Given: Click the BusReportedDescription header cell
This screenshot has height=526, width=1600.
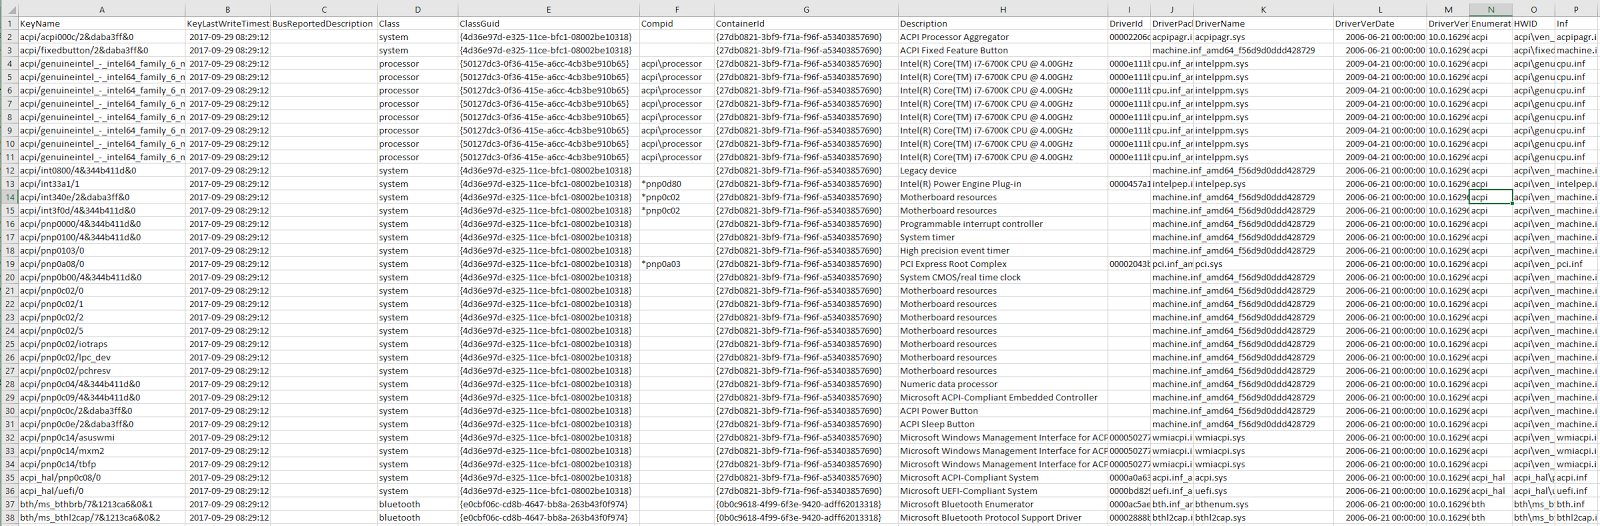Looking at the screenshot, I should click(323, 23).
